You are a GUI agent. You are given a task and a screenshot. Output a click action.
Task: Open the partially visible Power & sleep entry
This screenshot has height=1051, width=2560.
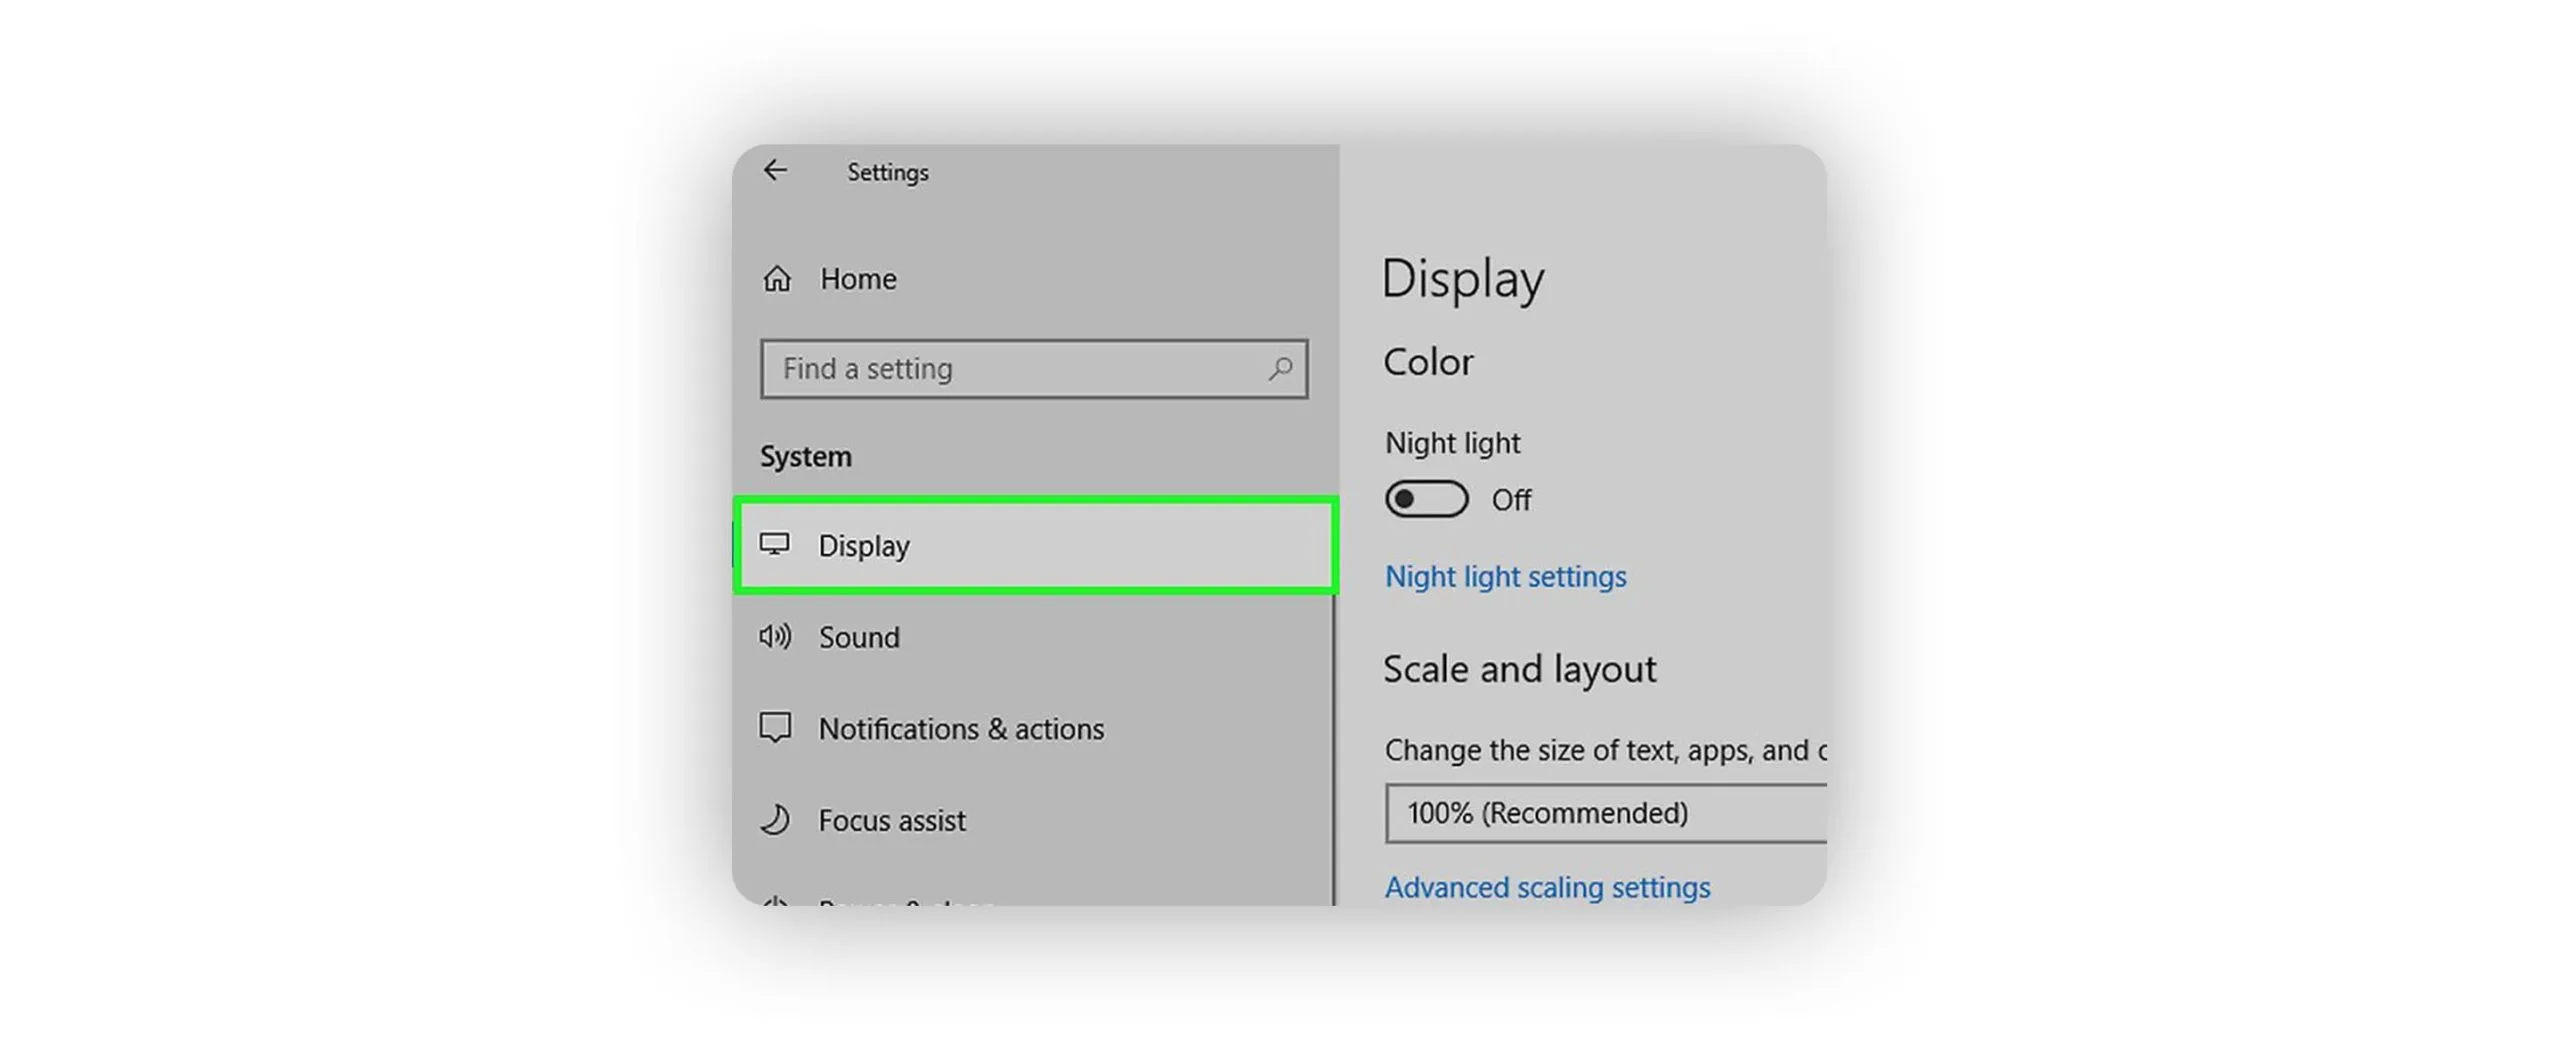coord(905,901)
